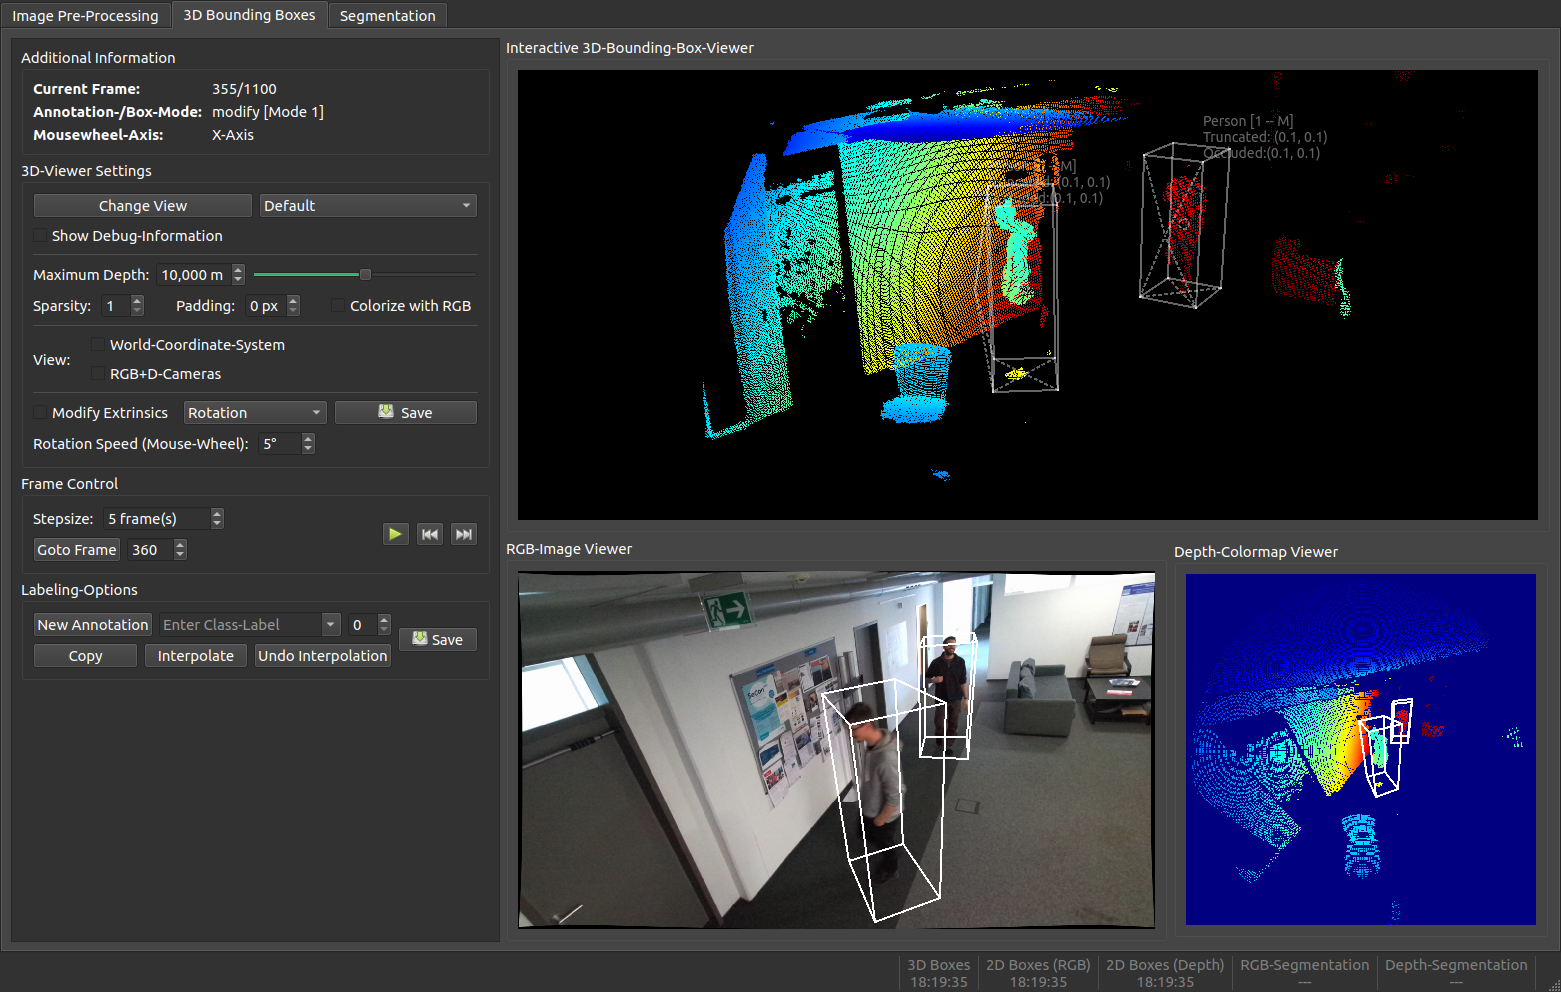Enable Colorize with RGB checkbox
1561x992 pixels.
click(x=338, y=306)
